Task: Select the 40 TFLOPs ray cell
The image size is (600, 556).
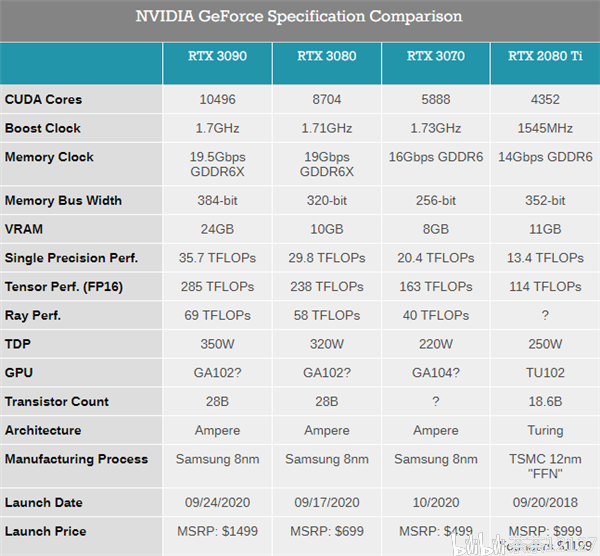Action: coord(436,315)
